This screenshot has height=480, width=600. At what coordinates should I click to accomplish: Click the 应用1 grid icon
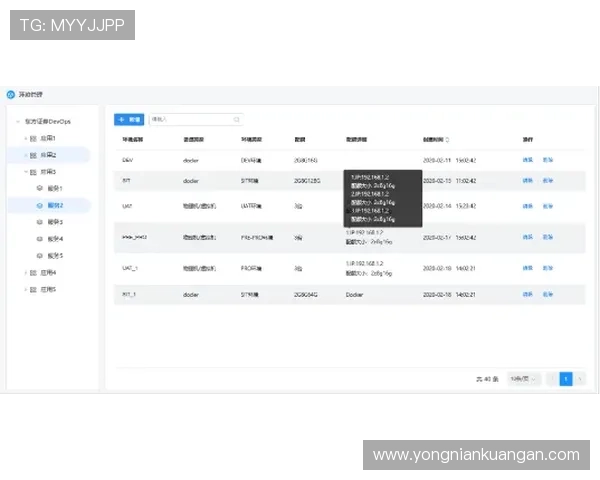point(33,138)
